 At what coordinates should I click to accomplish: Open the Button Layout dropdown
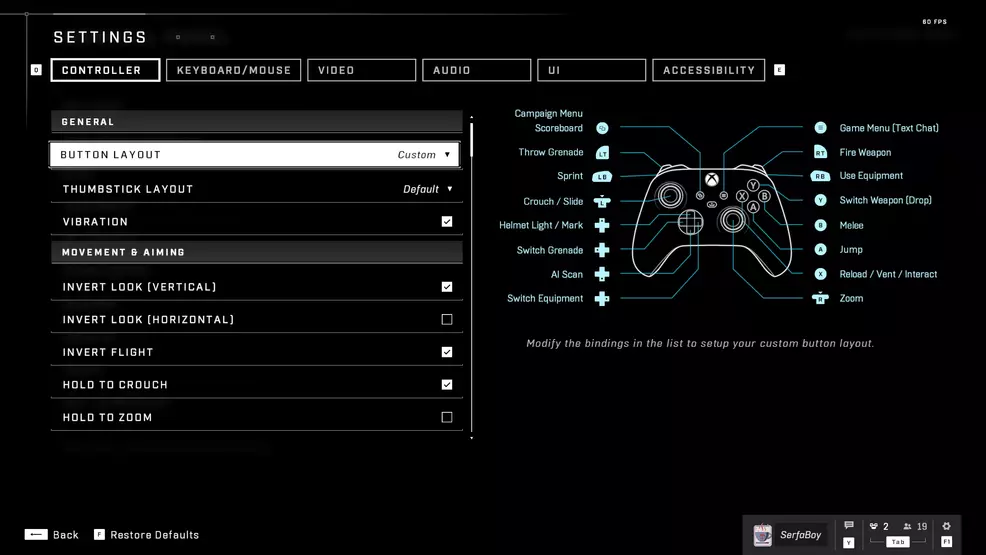[255, 155]
